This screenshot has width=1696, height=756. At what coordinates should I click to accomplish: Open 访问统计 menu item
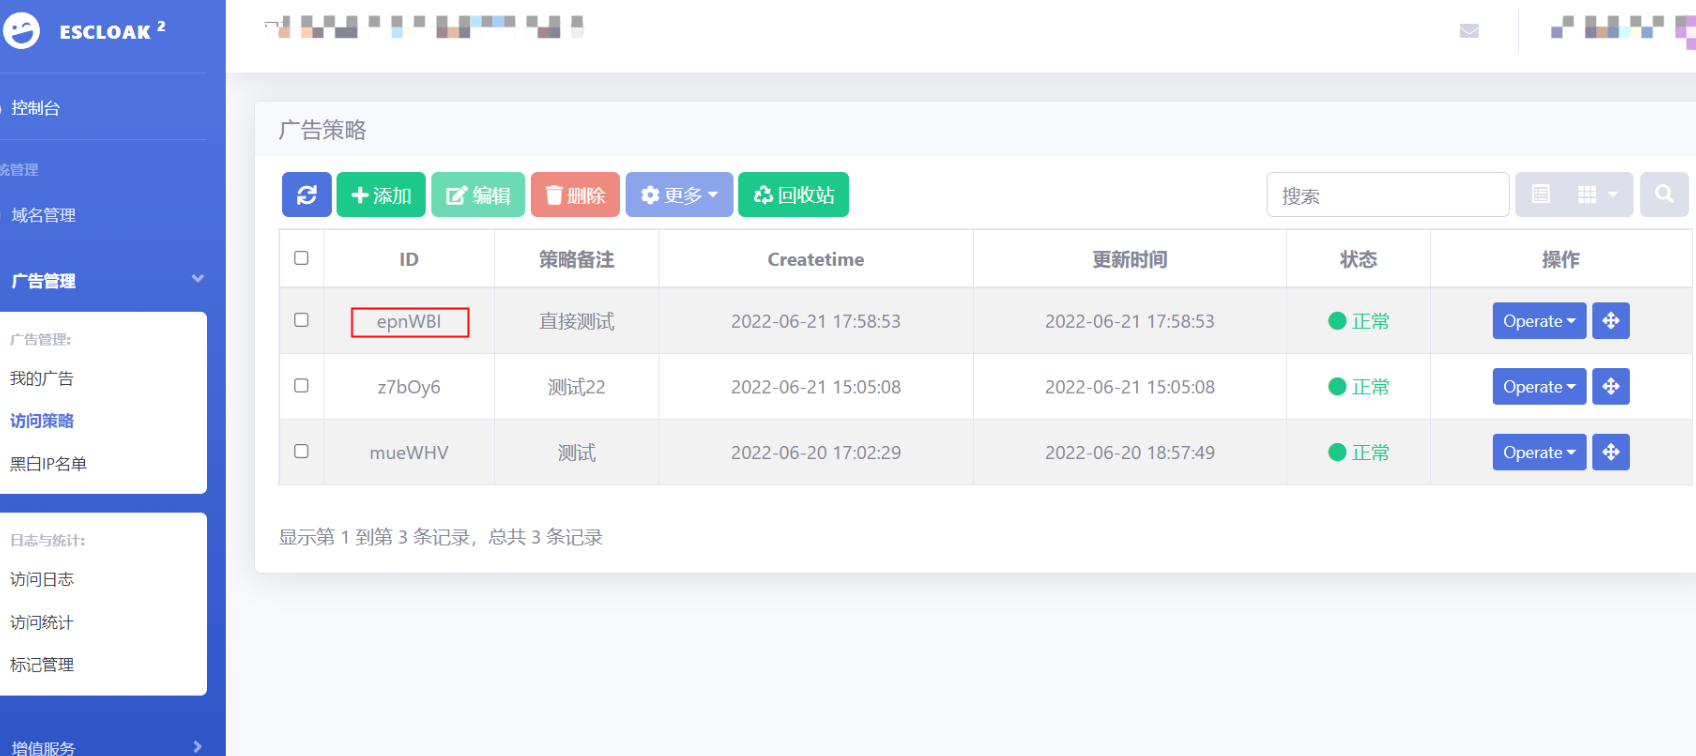coord(42,622)
